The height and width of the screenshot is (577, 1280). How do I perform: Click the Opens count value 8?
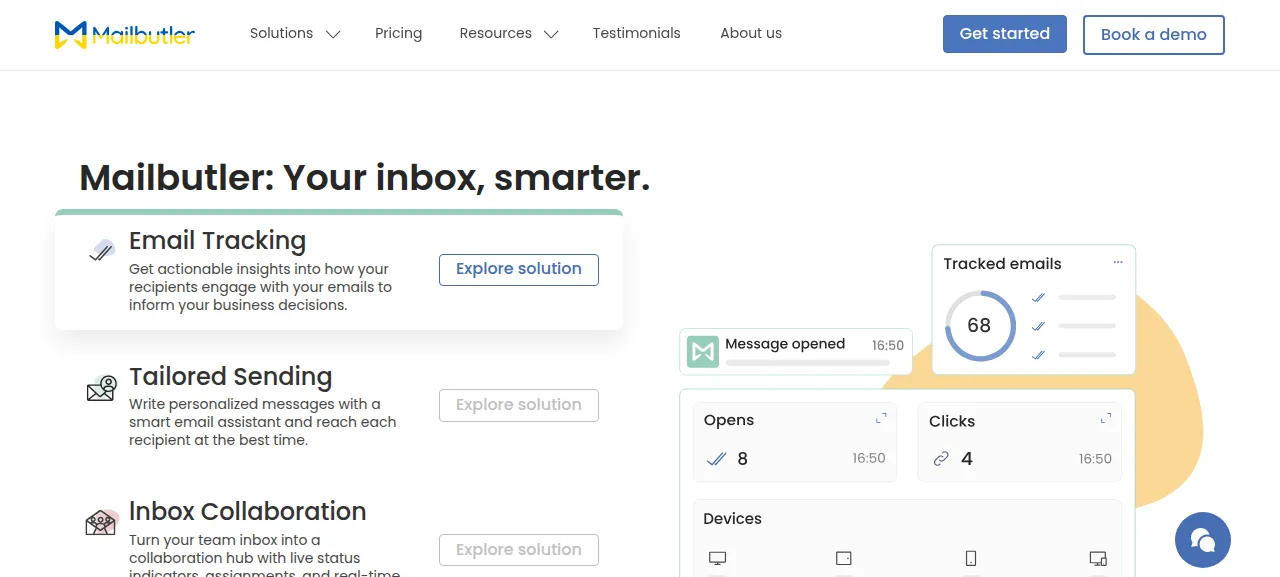pos(742,459)
